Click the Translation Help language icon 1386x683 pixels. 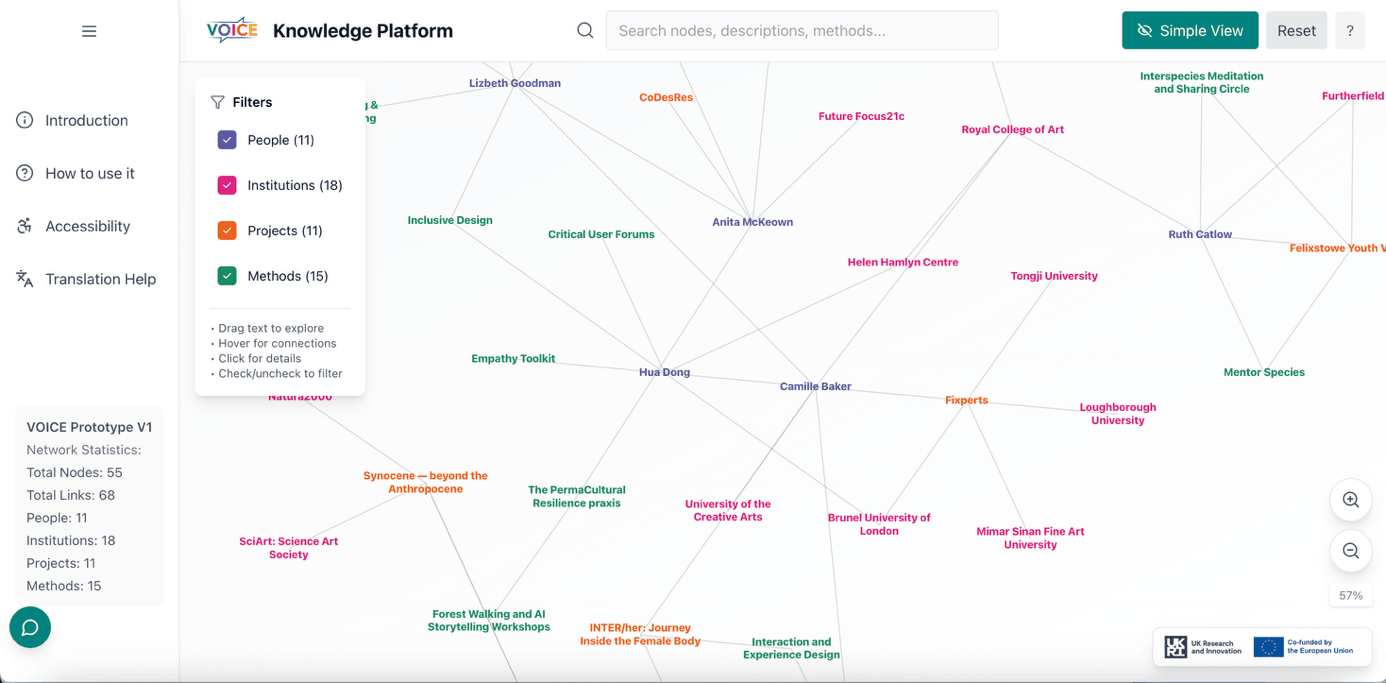[x=25, y=279]
